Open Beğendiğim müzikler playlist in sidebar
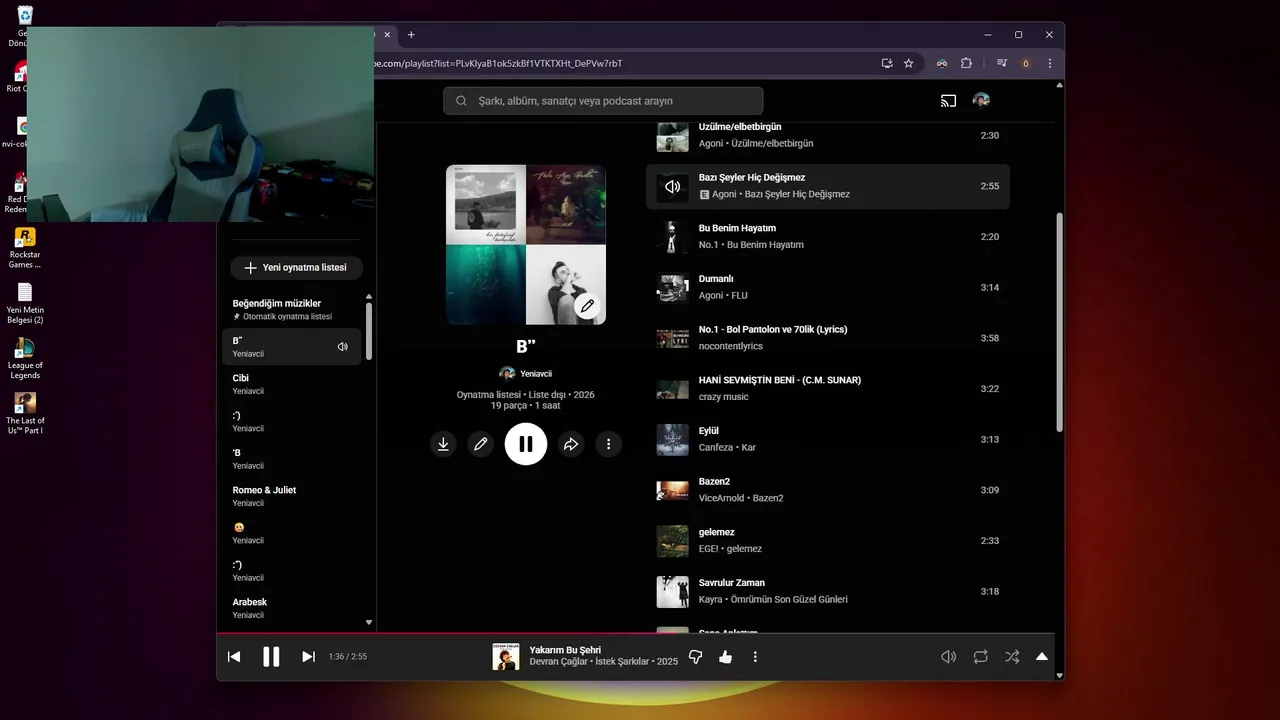This screenshot has width=1280, height=720. (x=291, y=309)
